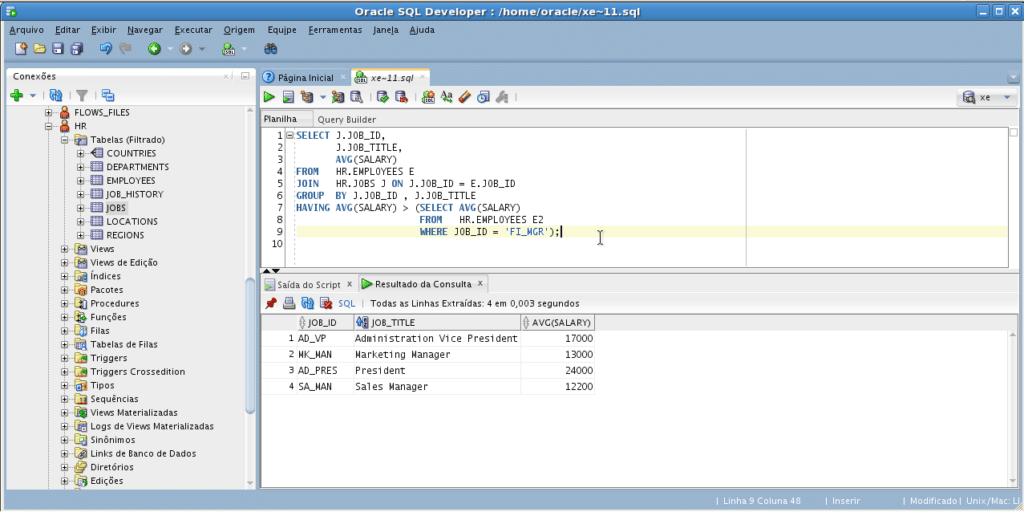Click the eraser Clear icon
The height and width of the screenshot is (512, 1024).
pos(464,97)
